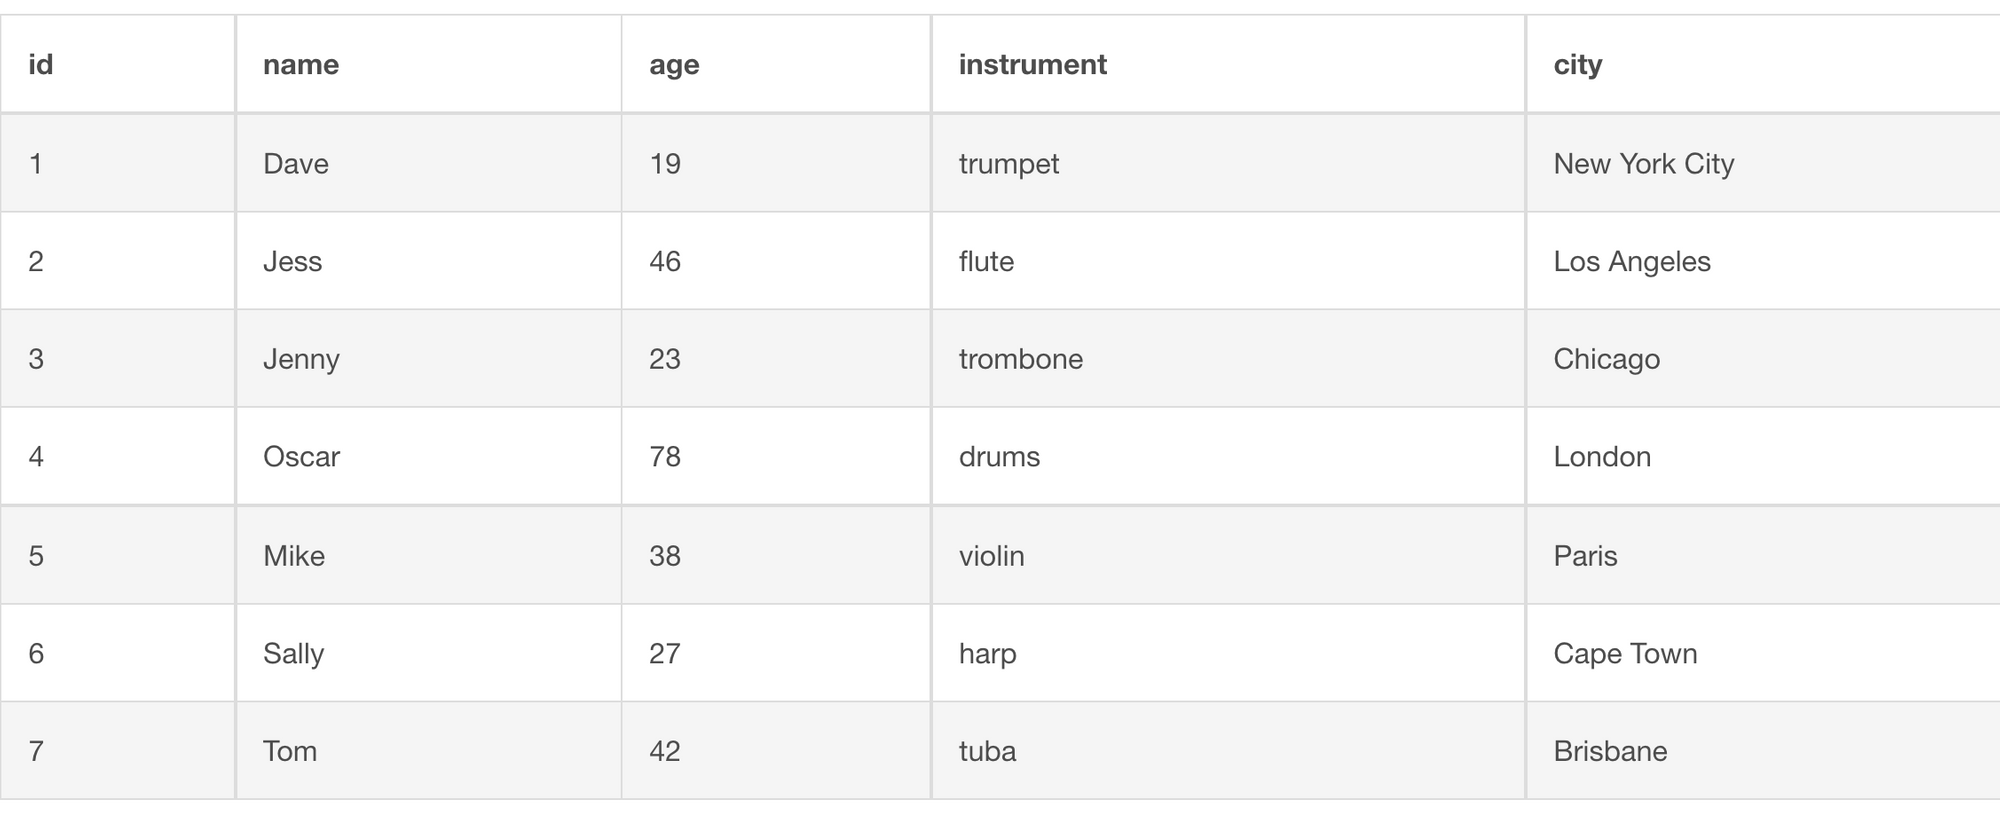This screenshot has height=822, width=2000.
Task: Click the city column header
Action: pyautogui.click(x=1763, y=64)
